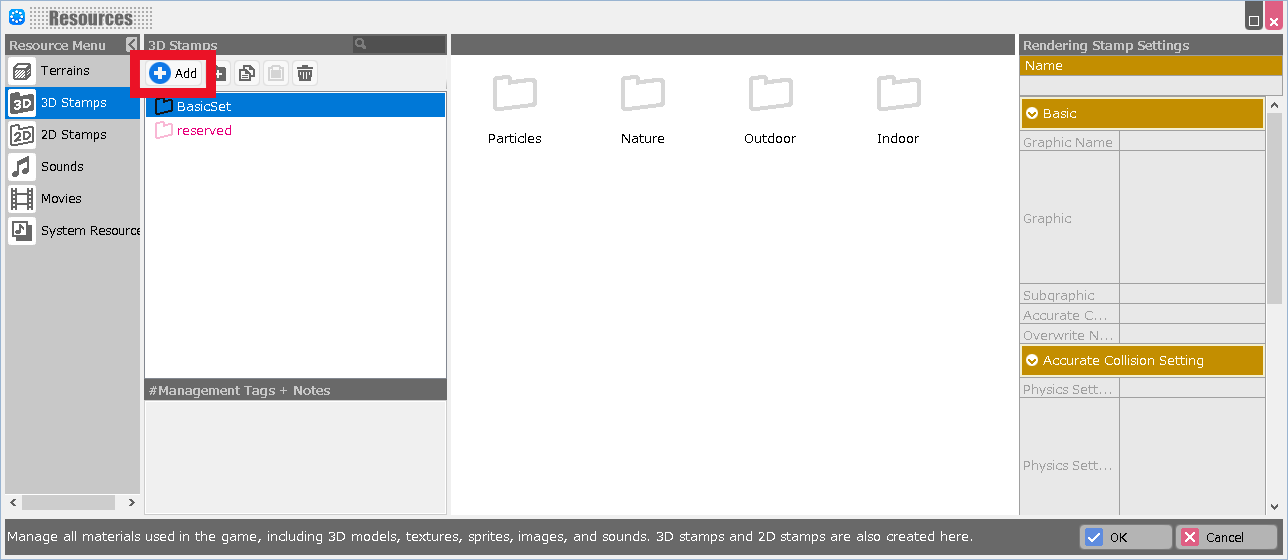This screenshot has height=560, width=1288.
Task: Collapse the Basic settings section
Action: (1032, 114)
